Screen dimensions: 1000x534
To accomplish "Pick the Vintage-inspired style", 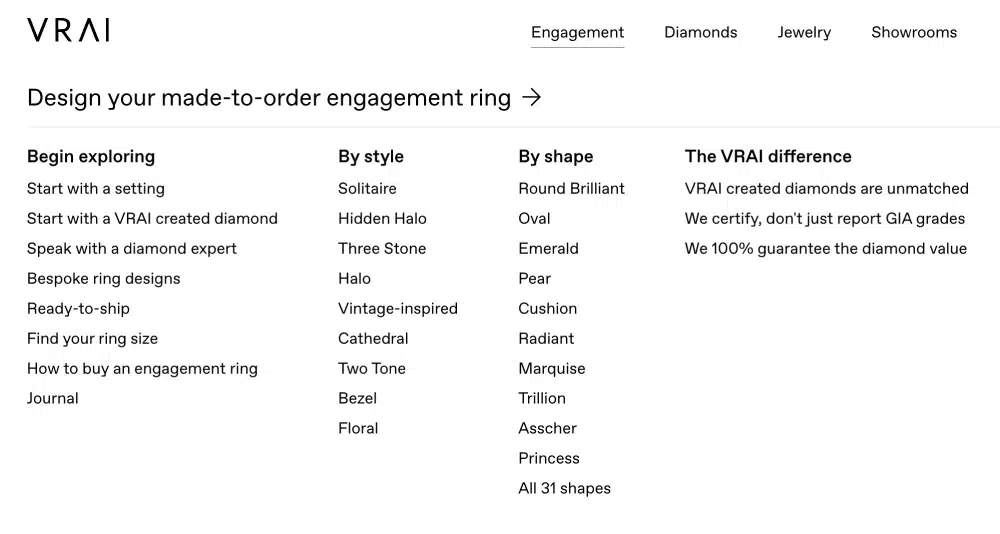I will (x=398, y=308).
